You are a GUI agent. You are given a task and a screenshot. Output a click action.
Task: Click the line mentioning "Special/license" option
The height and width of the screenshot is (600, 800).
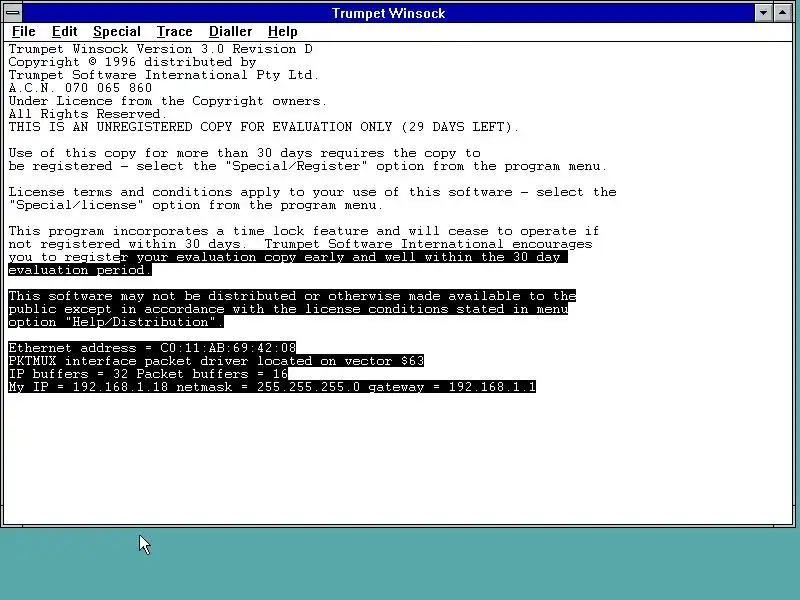pos(195,205)
